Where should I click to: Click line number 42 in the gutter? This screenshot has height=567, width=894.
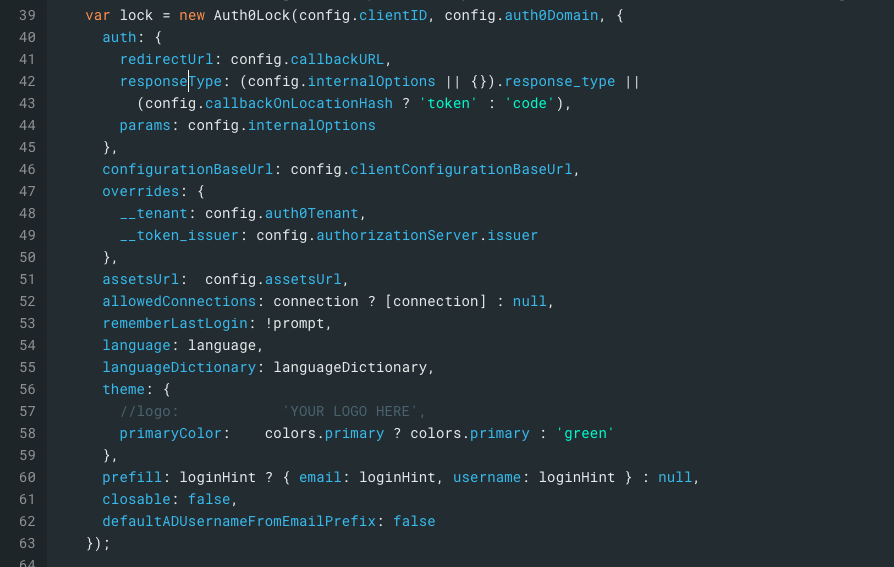click(x=27, y=82)
